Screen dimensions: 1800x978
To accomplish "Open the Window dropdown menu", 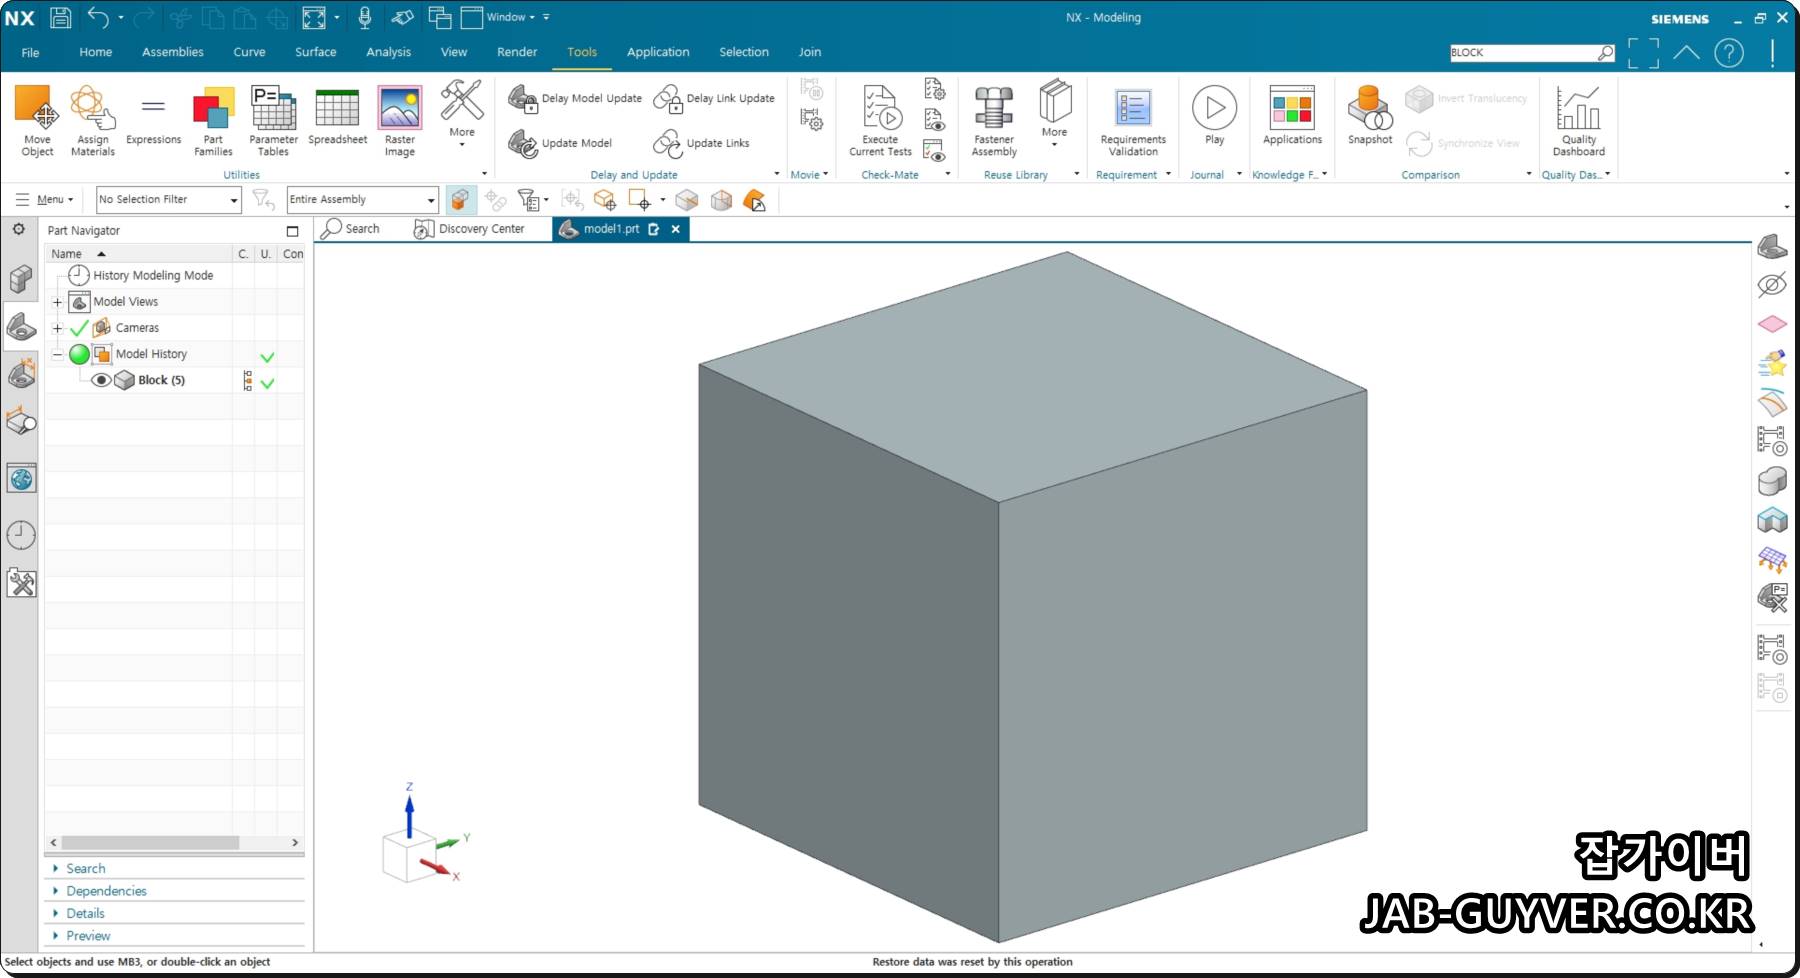I will [x=512, y=17].
